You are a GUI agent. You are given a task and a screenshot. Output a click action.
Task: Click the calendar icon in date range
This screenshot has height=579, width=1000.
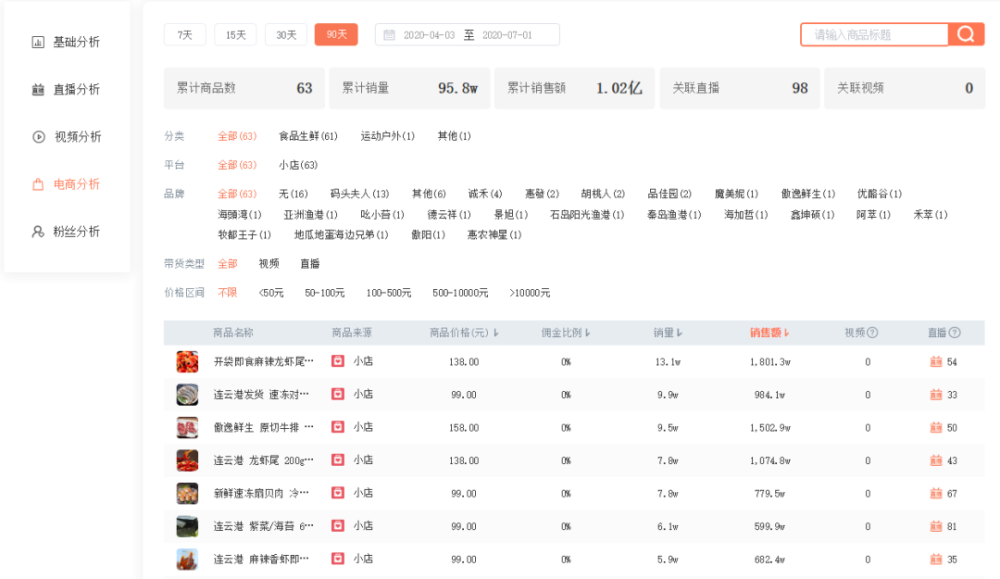coord(389,35)
